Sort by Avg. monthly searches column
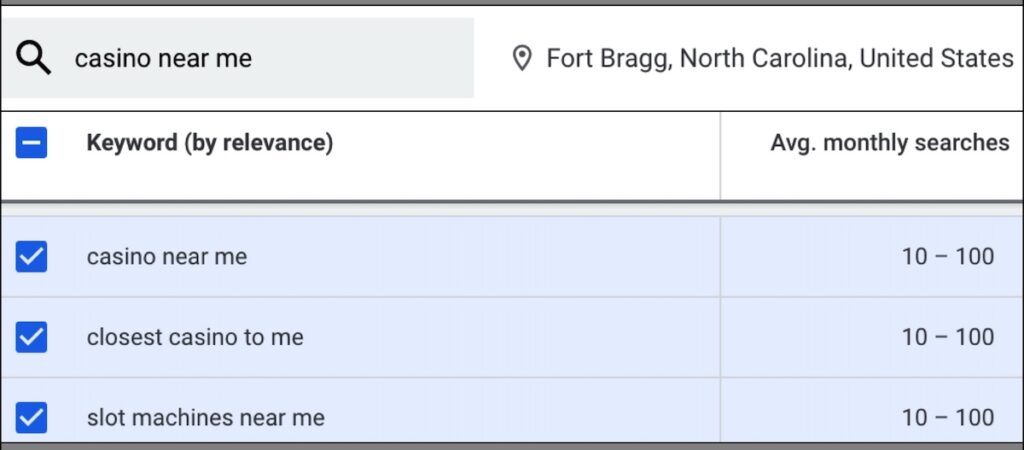This screenshot has height=450, width=1024. [889, 144]
